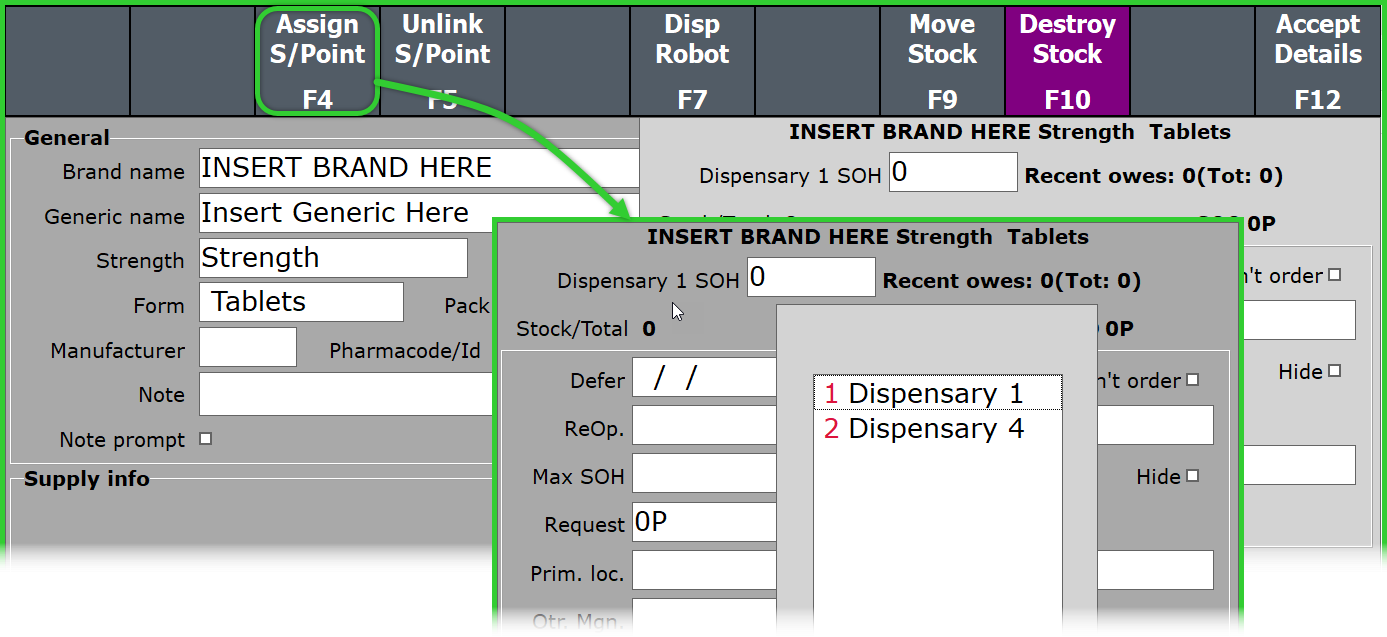Click Accept Details F12 button

[1318, 60]
